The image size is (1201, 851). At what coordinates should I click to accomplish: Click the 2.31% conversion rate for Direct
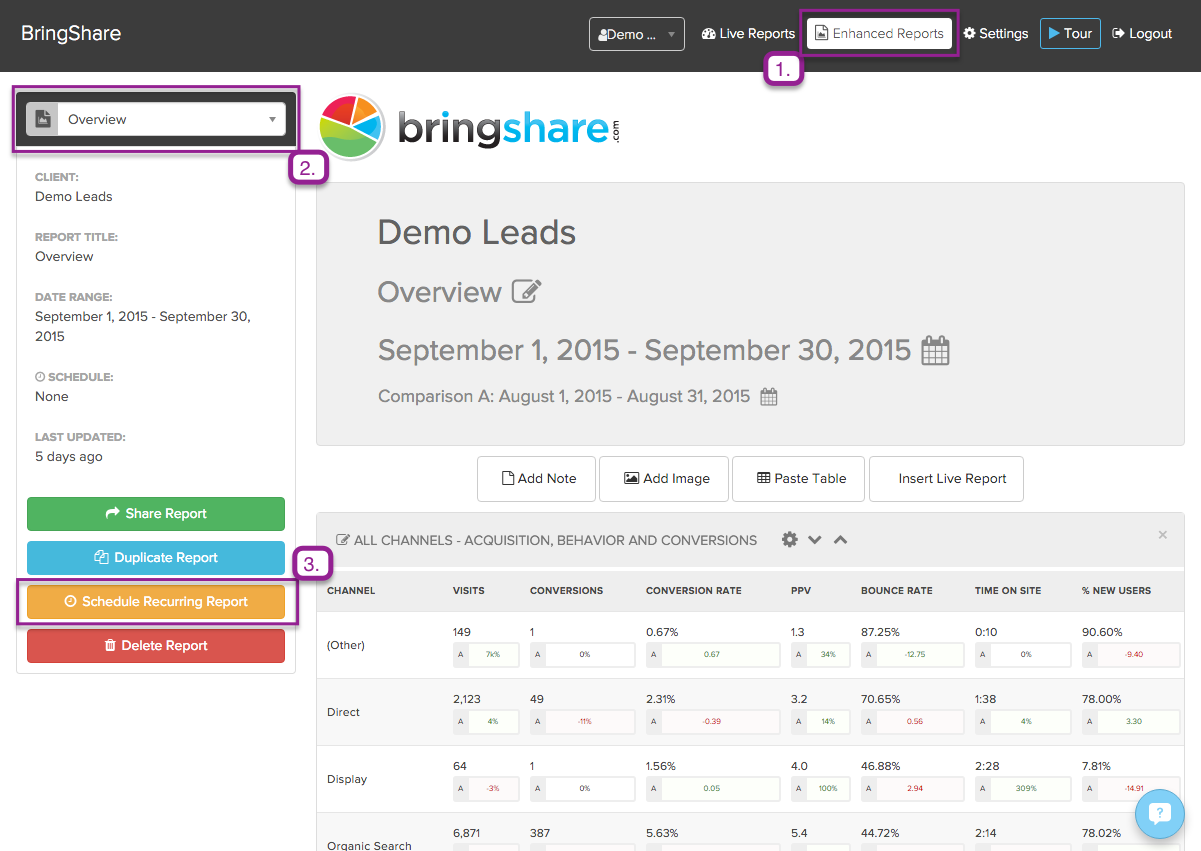661,699
